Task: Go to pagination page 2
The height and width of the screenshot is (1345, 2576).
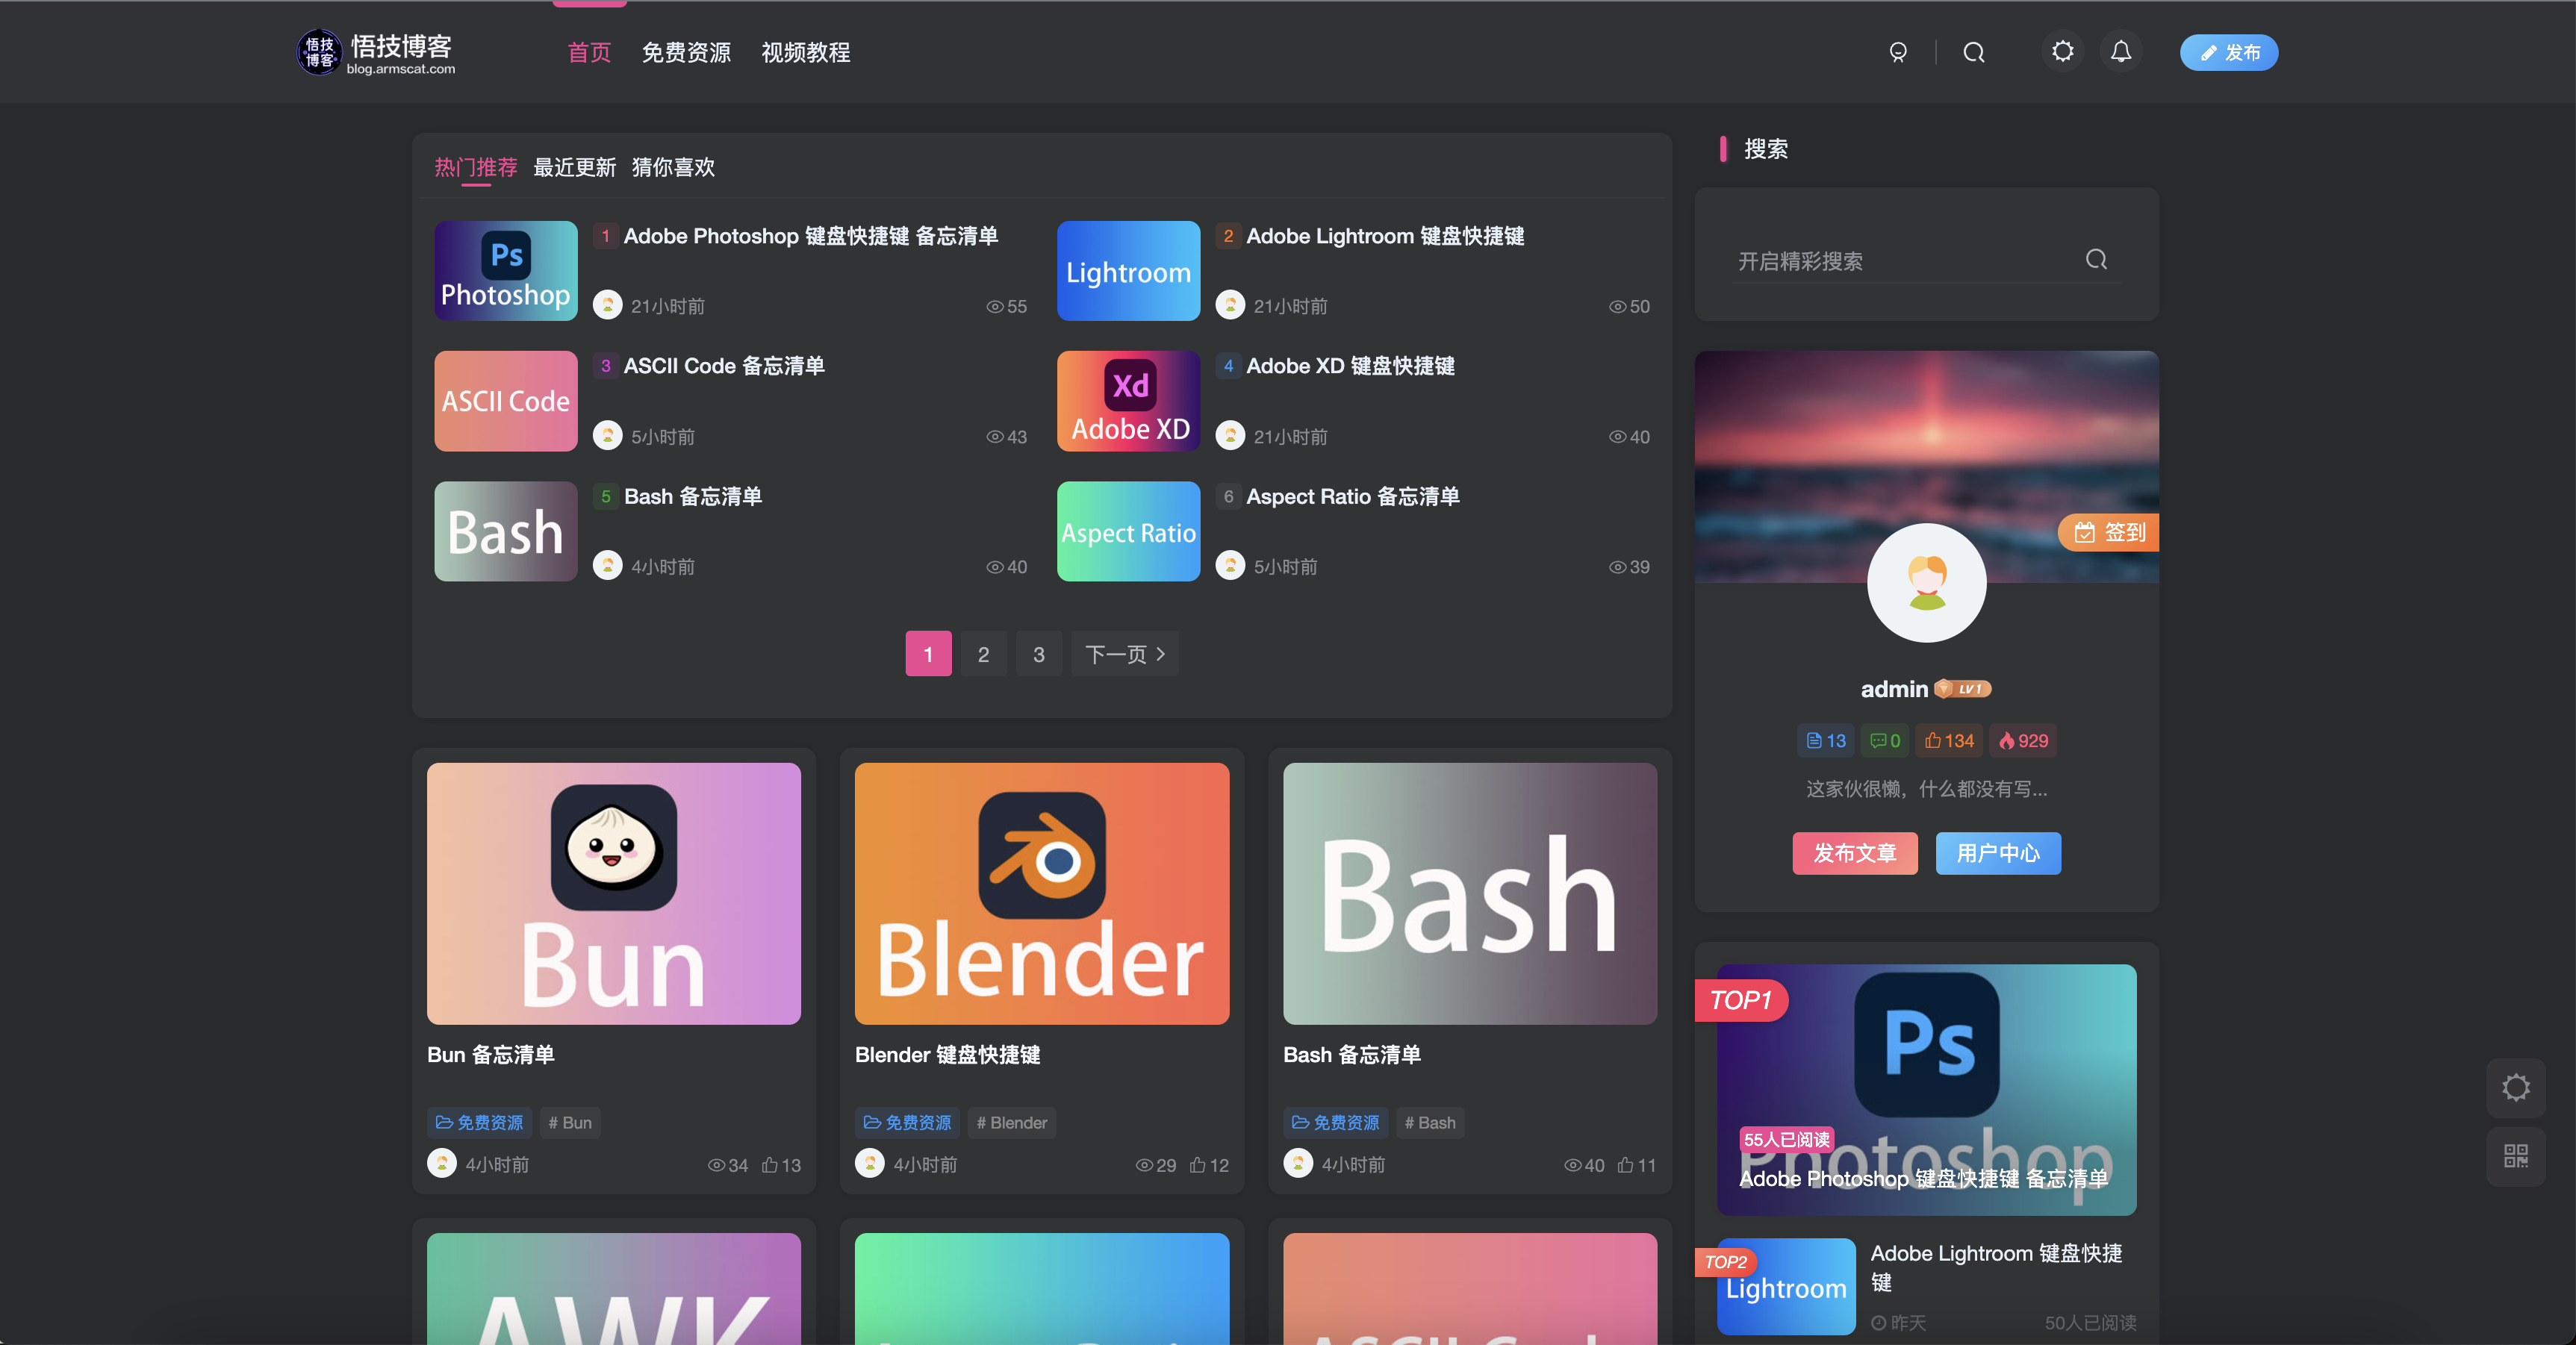Action: pos(983,654)
